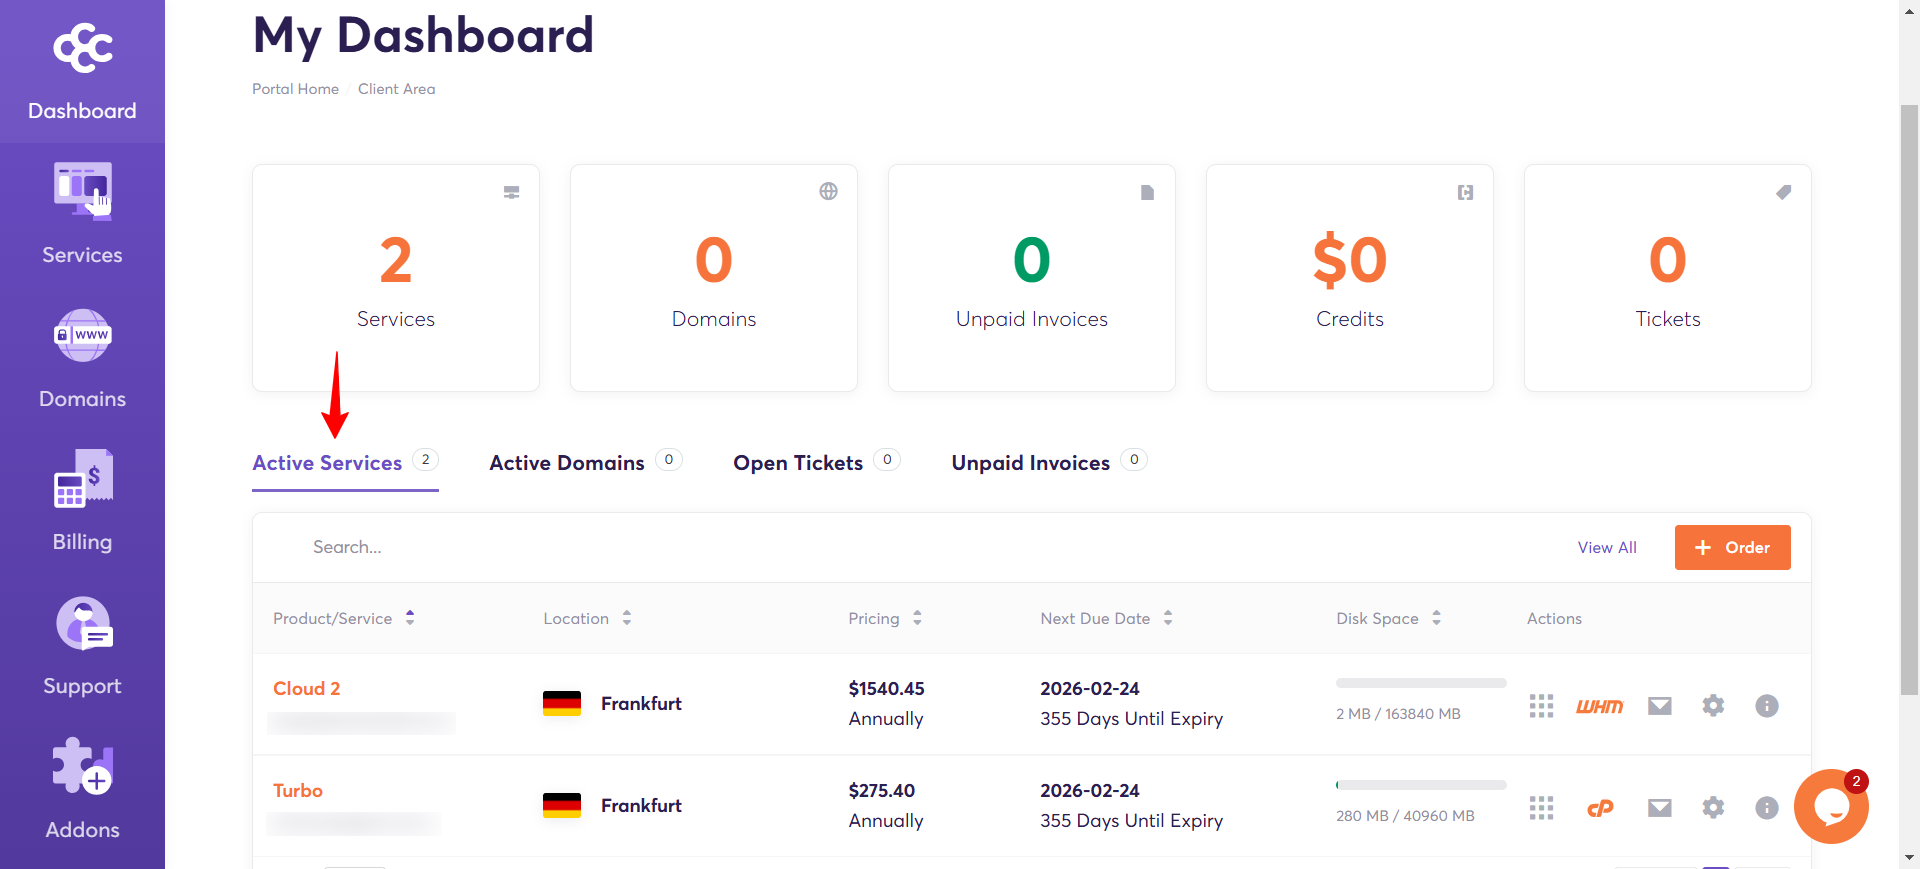The image size is (1920, 869).
Task: Click the View All link
Action: [x=1607, y=547]
